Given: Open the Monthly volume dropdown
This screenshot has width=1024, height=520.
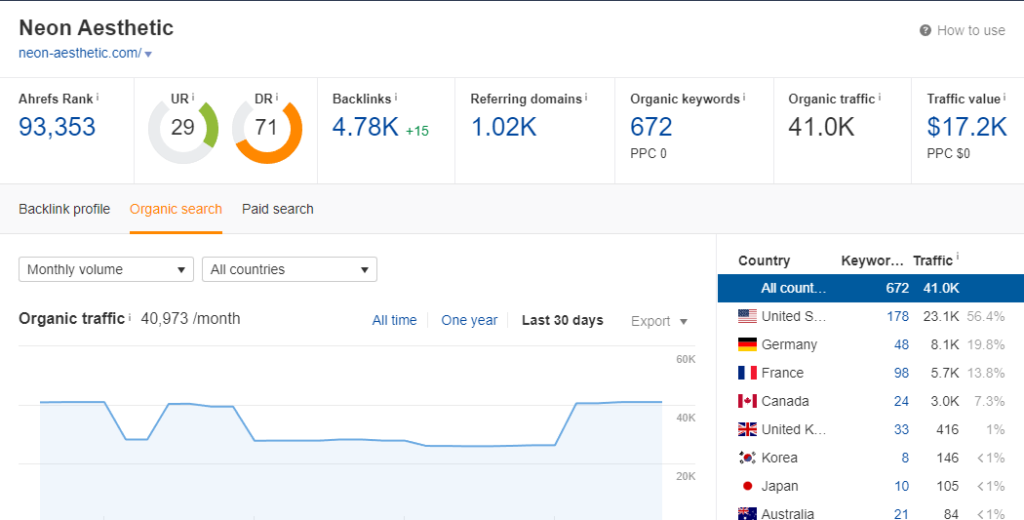Looking at the screenshot, I should pyautogui.click(x=106, y=269).
